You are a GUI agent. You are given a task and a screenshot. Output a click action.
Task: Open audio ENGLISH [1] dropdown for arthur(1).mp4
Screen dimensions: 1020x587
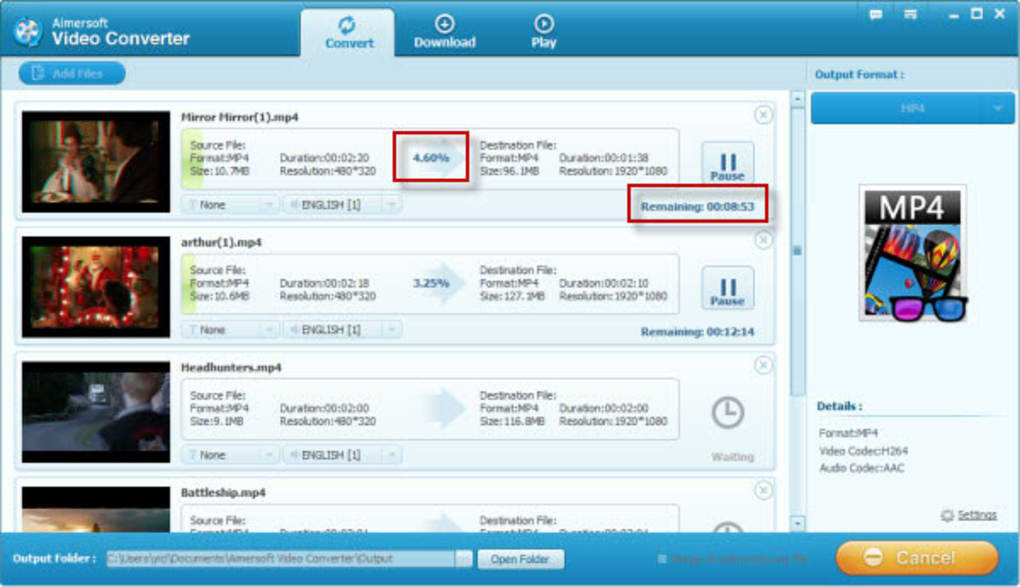coord(342,330)
